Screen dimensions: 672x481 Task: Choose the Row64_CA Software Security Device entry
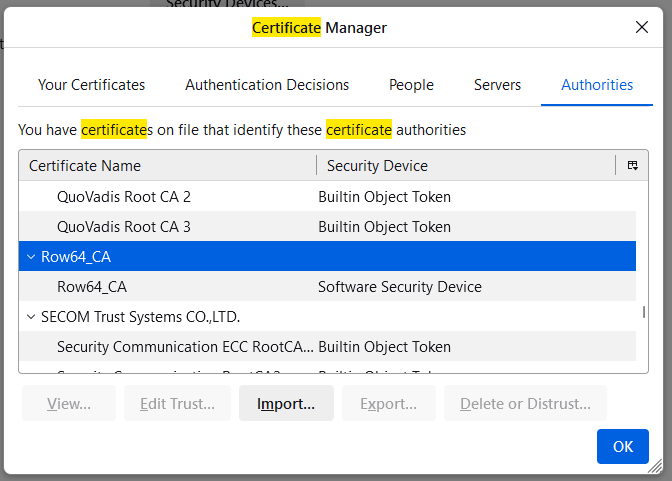(92, 287)
